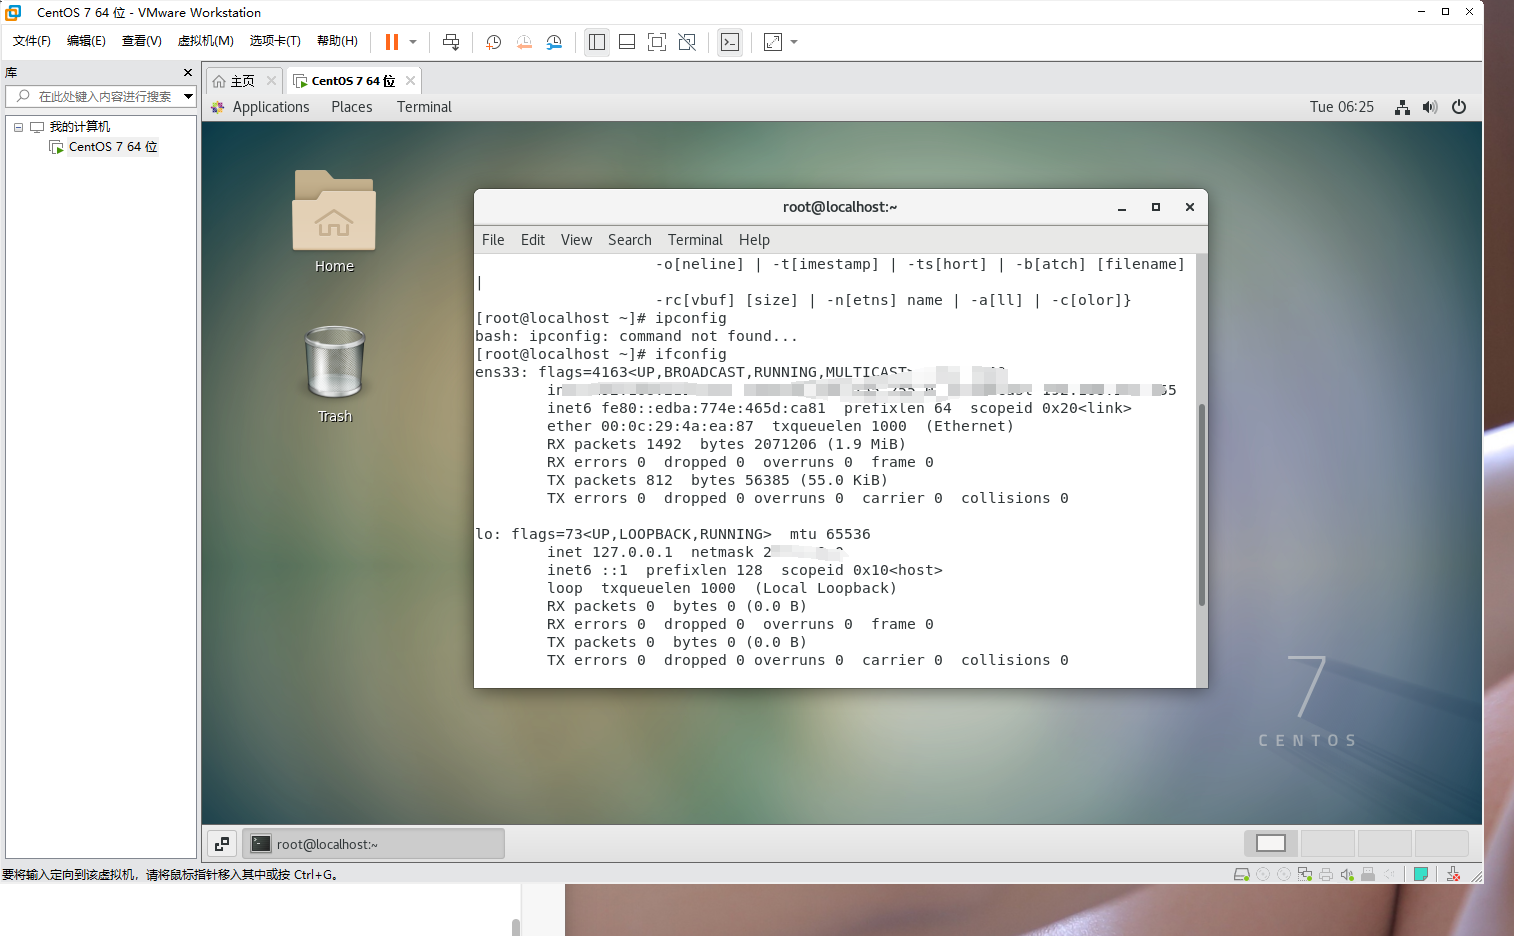Open the 选项卡(T) menu

275,41
